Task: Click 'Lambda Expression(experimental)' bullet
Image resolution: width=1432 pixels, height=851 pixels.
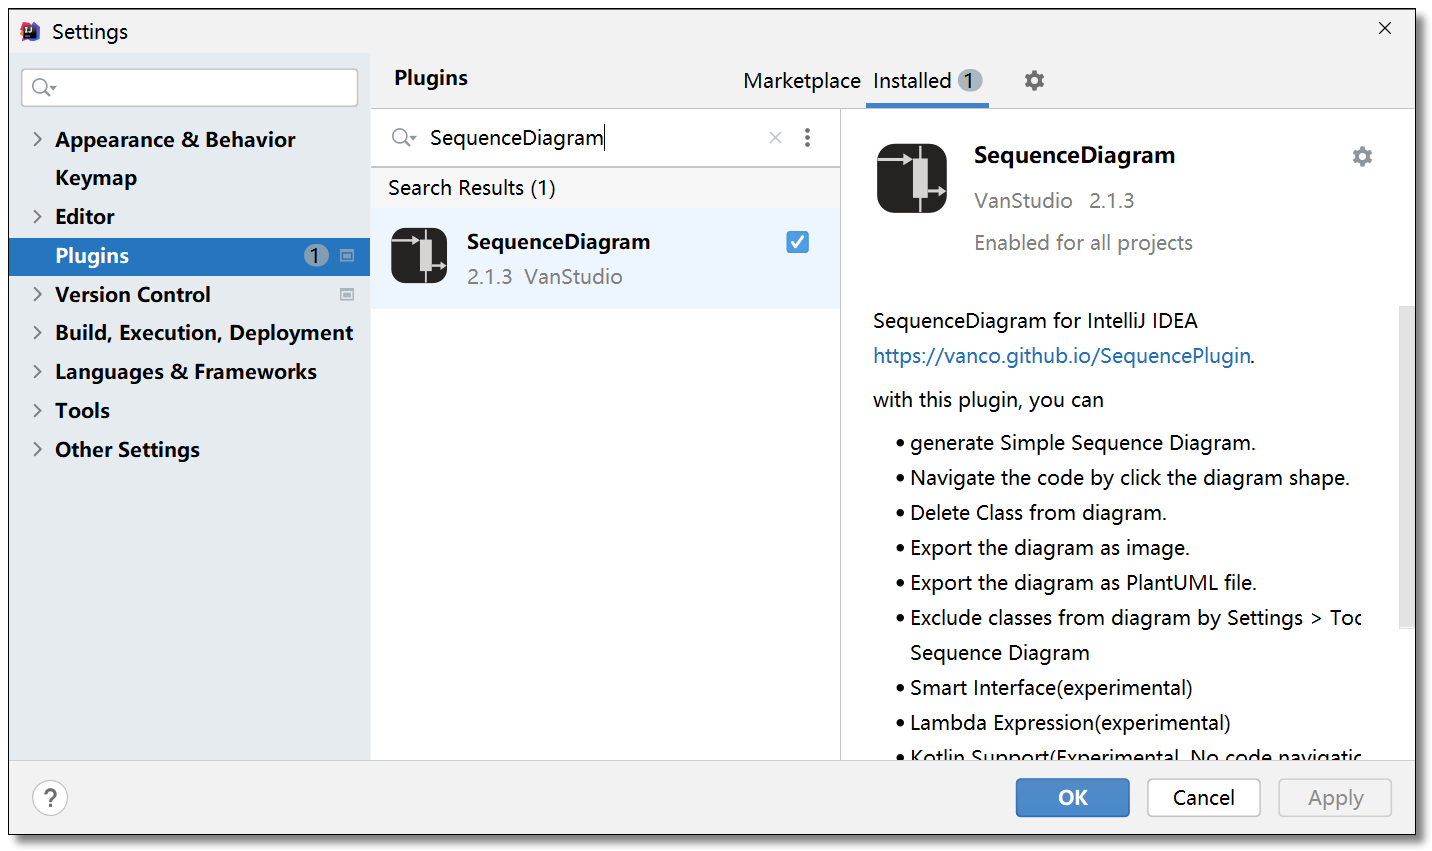Action: click(1070, 723)
